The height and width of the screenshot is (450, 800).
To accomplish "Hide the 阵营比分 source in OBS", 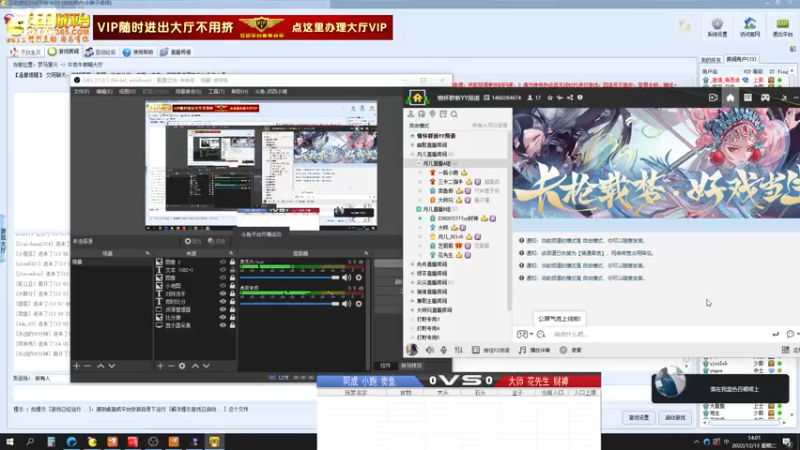I will pyautogui.click(x=222, y=302).
